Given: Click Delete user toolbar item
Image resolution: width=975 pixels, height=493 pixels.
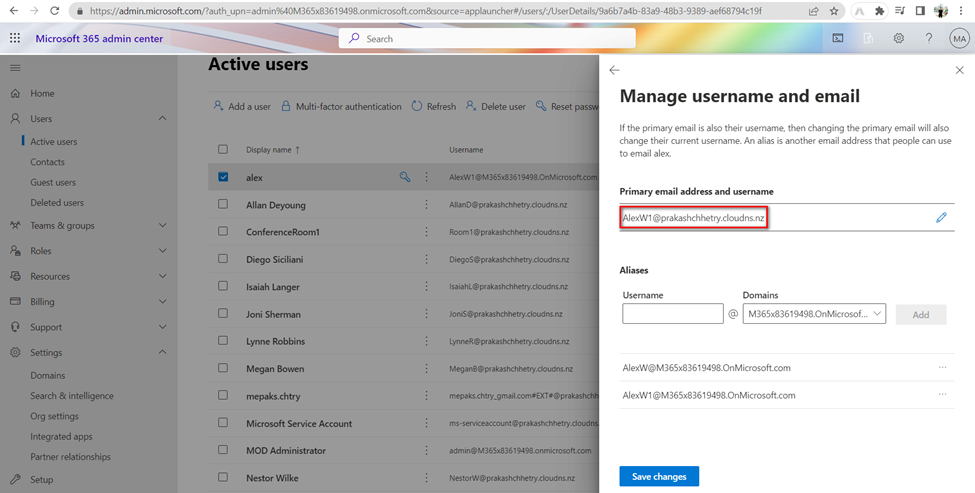Looking at the screenshot, I should pyautogui.click(x=496, y=106).
